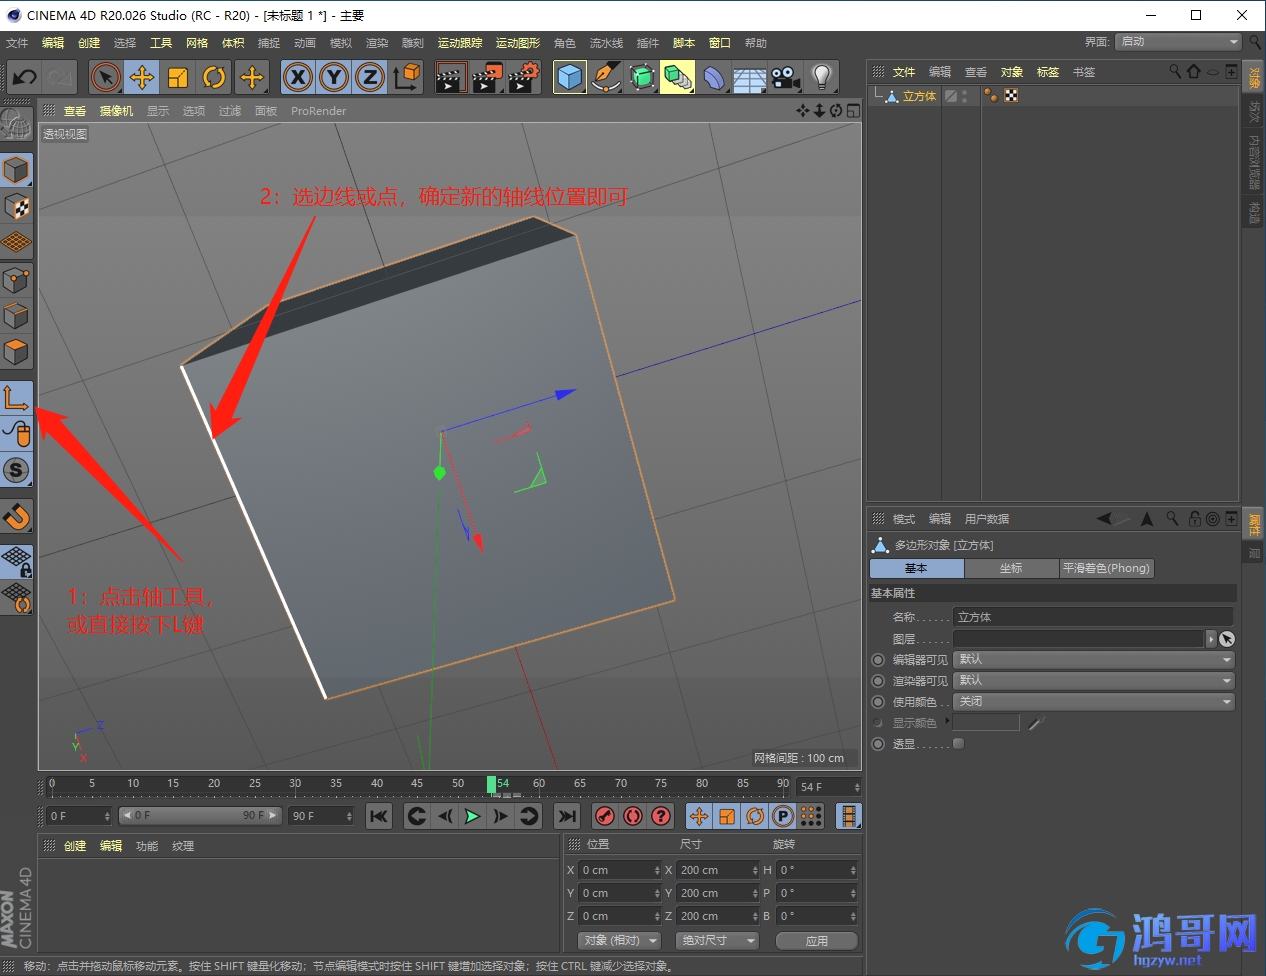Click the 显示颜色 color swatch
Image resolution: width=1266 pixels, height=976 pixels.
point(986,722)
